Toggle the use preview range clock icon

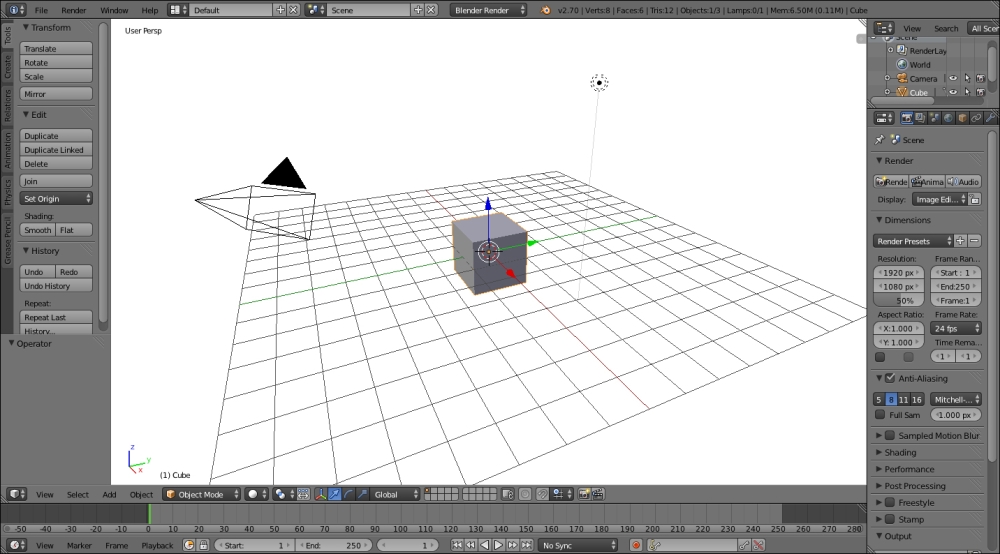click(189, 545)
